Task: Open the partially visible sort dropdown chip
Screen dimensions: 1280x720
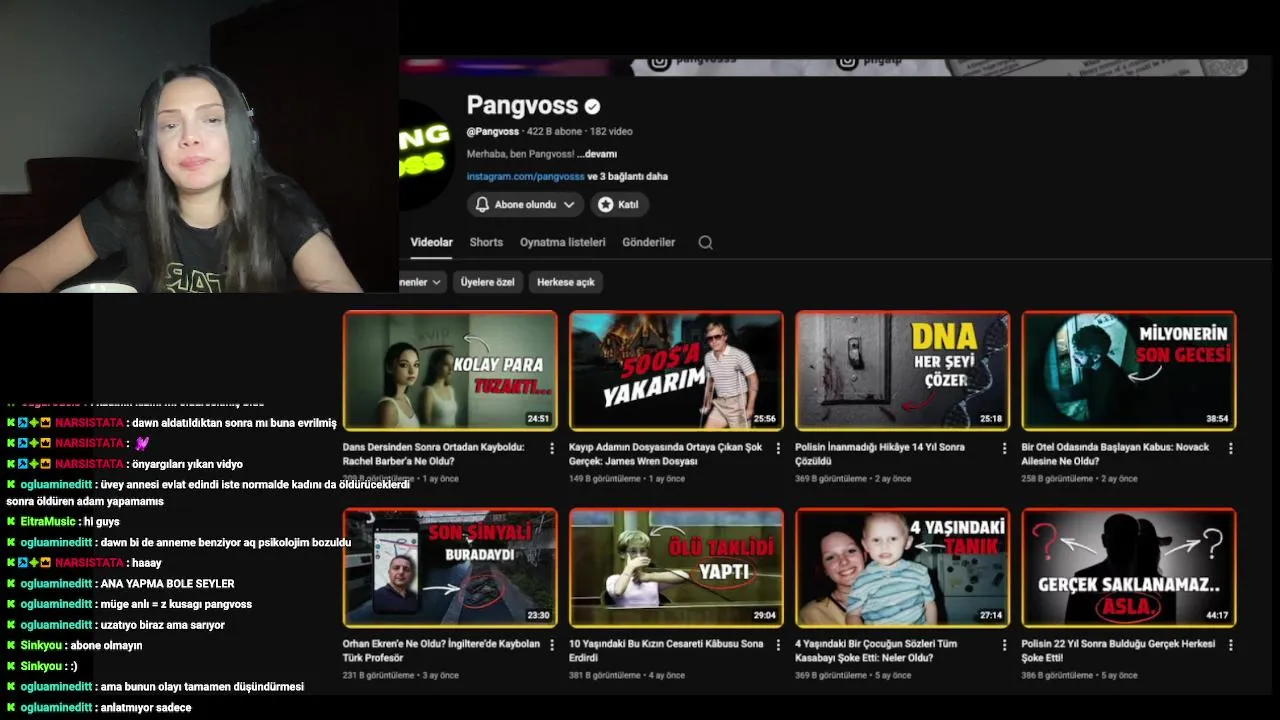Action: click(421, 282)
